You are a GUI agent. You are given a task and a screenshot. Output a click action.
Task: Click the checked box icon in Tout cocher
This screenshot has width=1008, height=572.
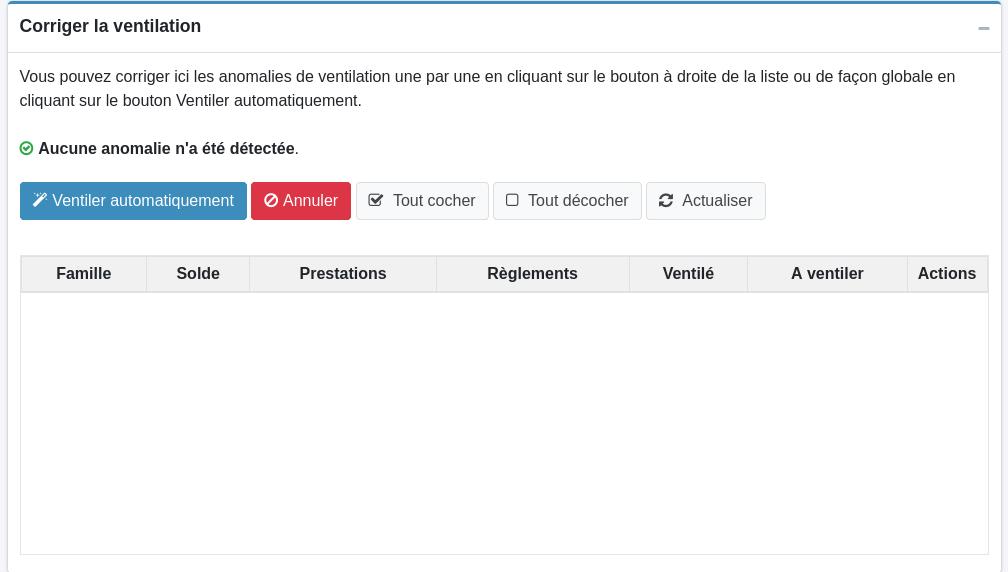pyautogui.click(x=376, y=200)
